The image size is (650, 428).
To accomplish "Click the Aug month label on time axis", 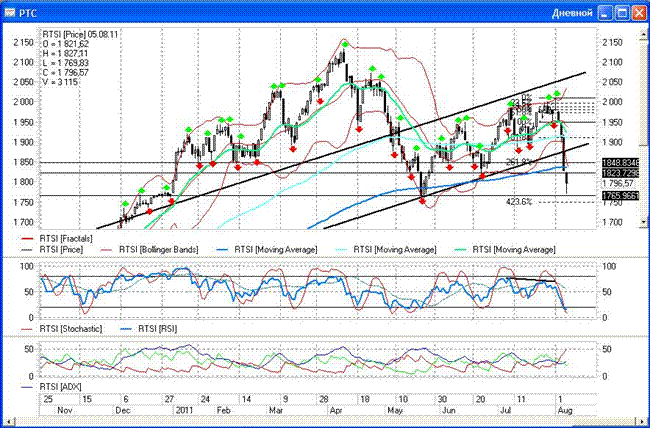I will point(565,410).
